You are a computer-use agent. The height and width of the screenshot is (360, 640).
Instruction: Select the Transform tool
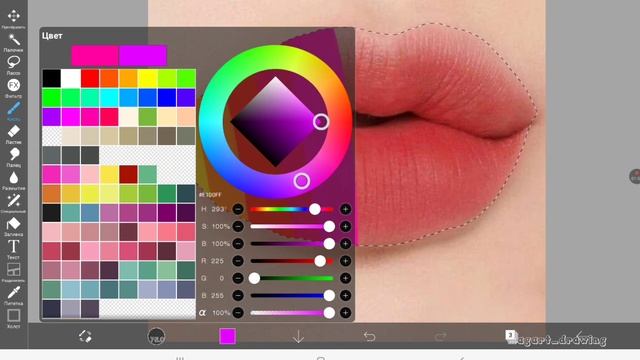click(13, 16)
